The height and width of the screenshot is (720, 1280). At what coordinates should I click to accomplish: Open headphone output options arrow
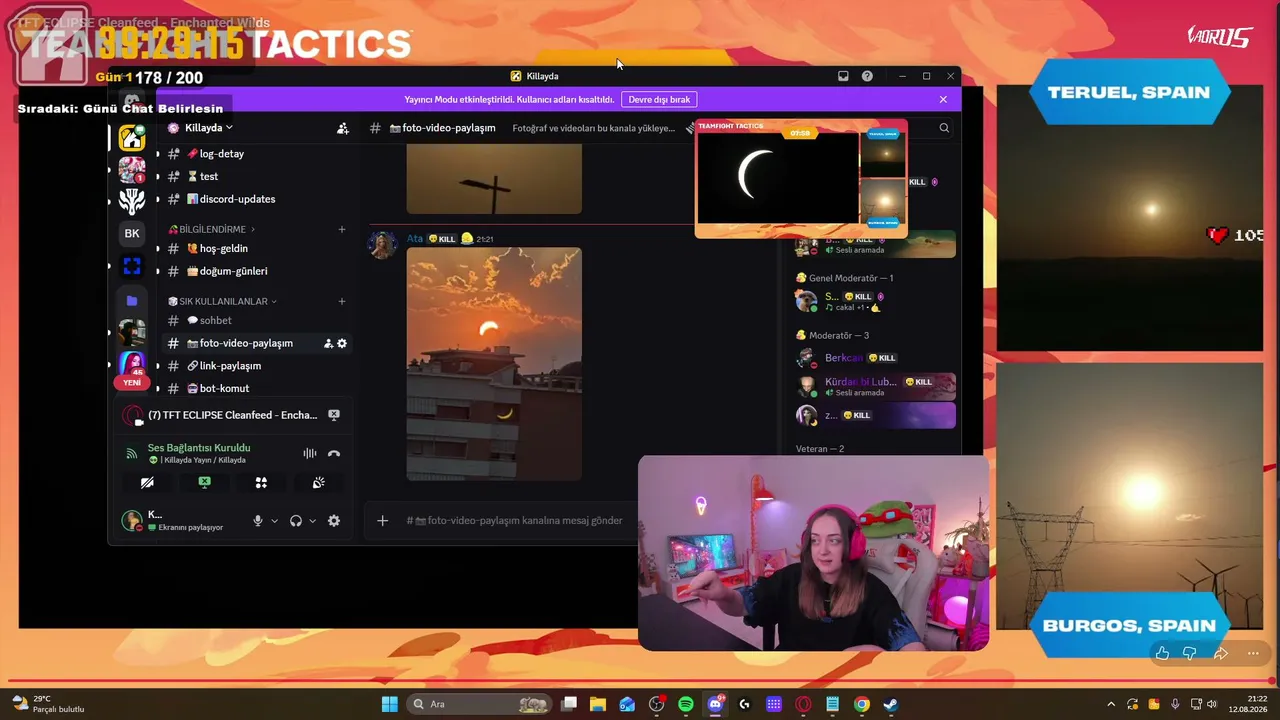click(x=312, y=521)
